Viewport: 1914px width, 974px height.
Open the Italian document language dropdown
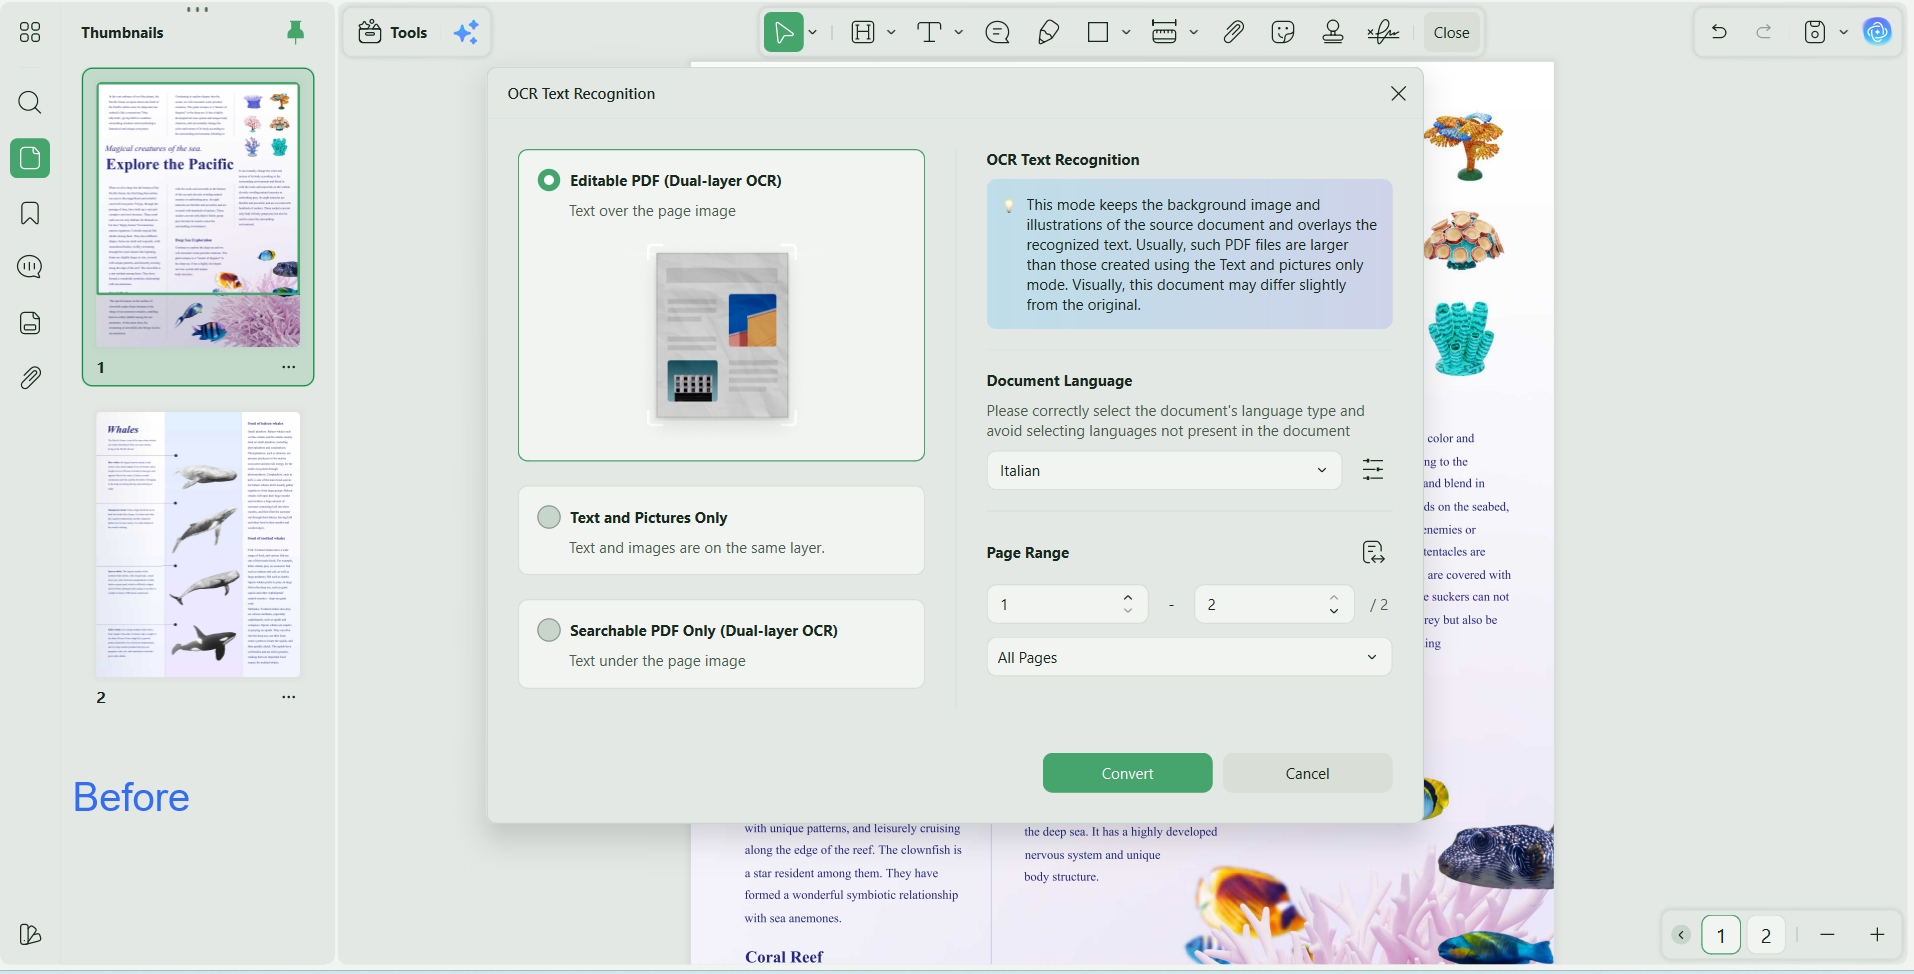click(1164, 470)
